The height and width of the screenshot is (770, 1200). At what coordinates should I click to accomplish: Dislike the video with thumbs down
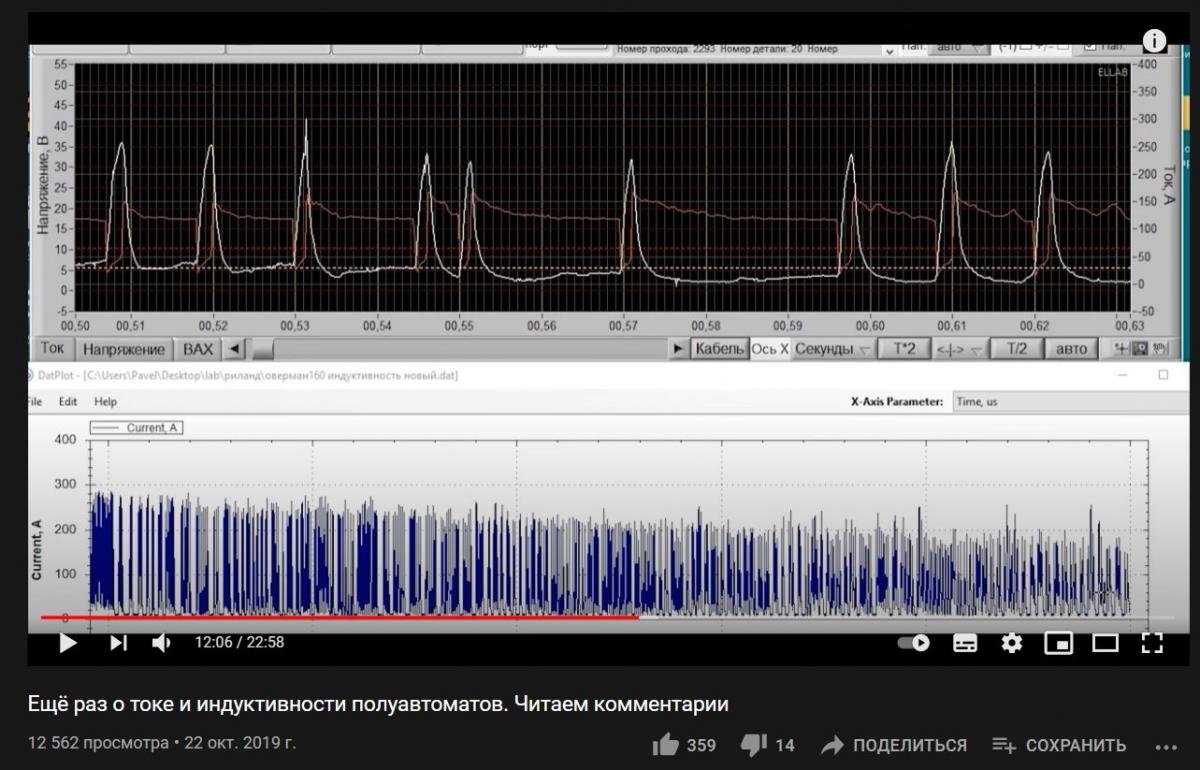tap(753, 745)
